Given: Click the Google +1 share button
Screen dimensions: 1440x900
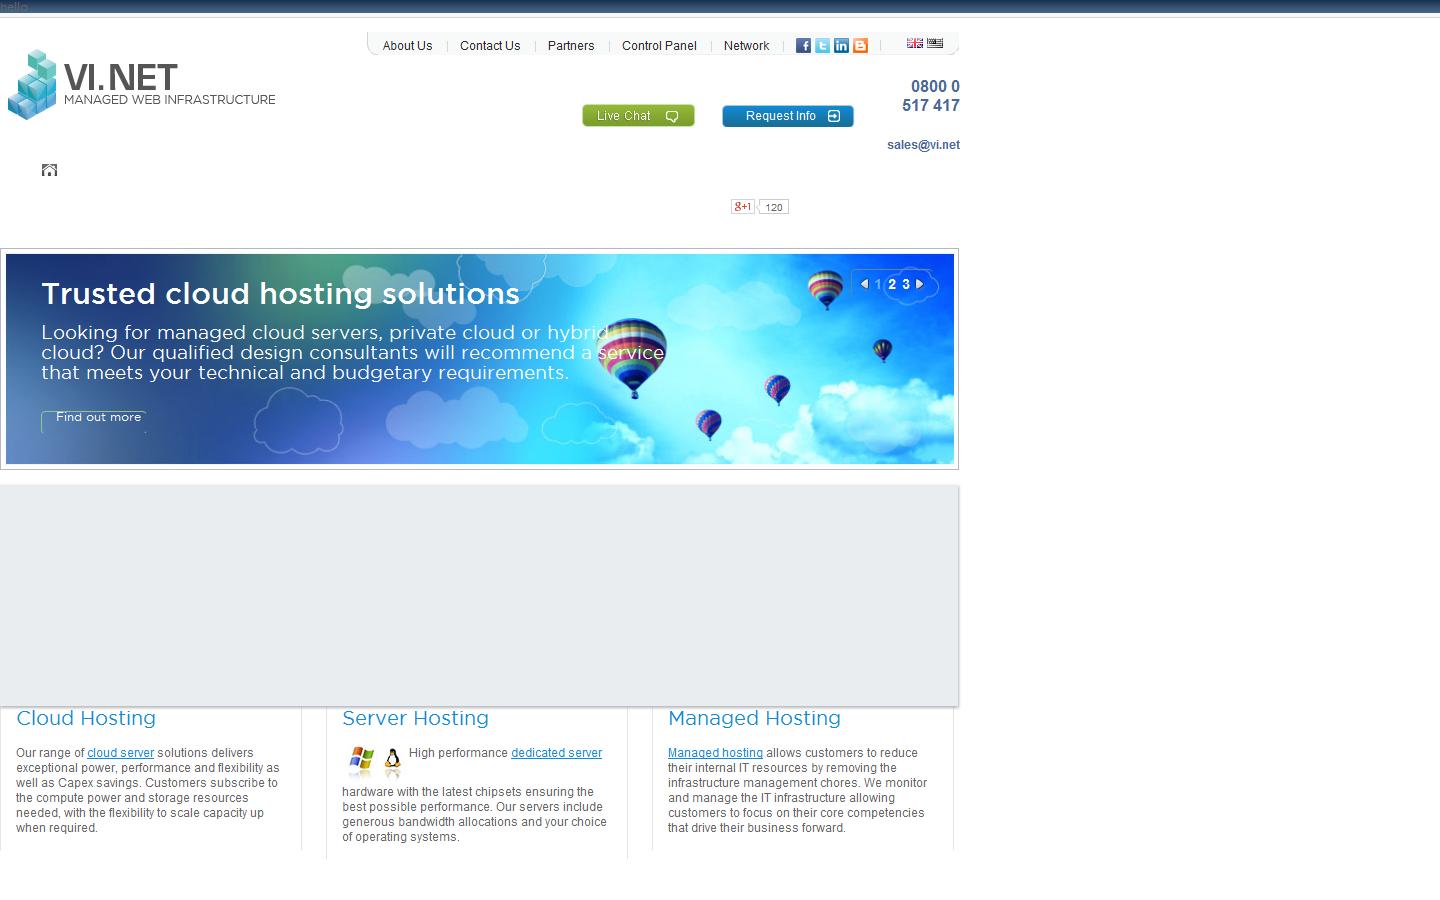Looking at the screenshot, I should [741, 206].
